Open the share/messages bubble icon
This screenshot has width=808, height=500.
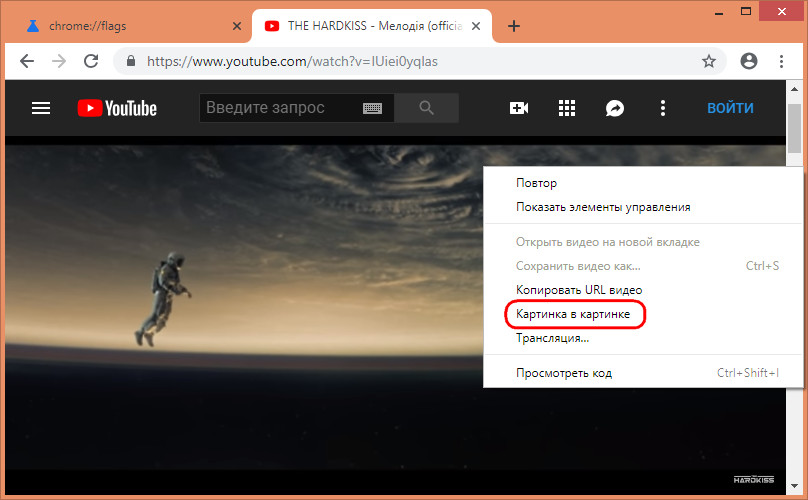(x=615, y=108)
